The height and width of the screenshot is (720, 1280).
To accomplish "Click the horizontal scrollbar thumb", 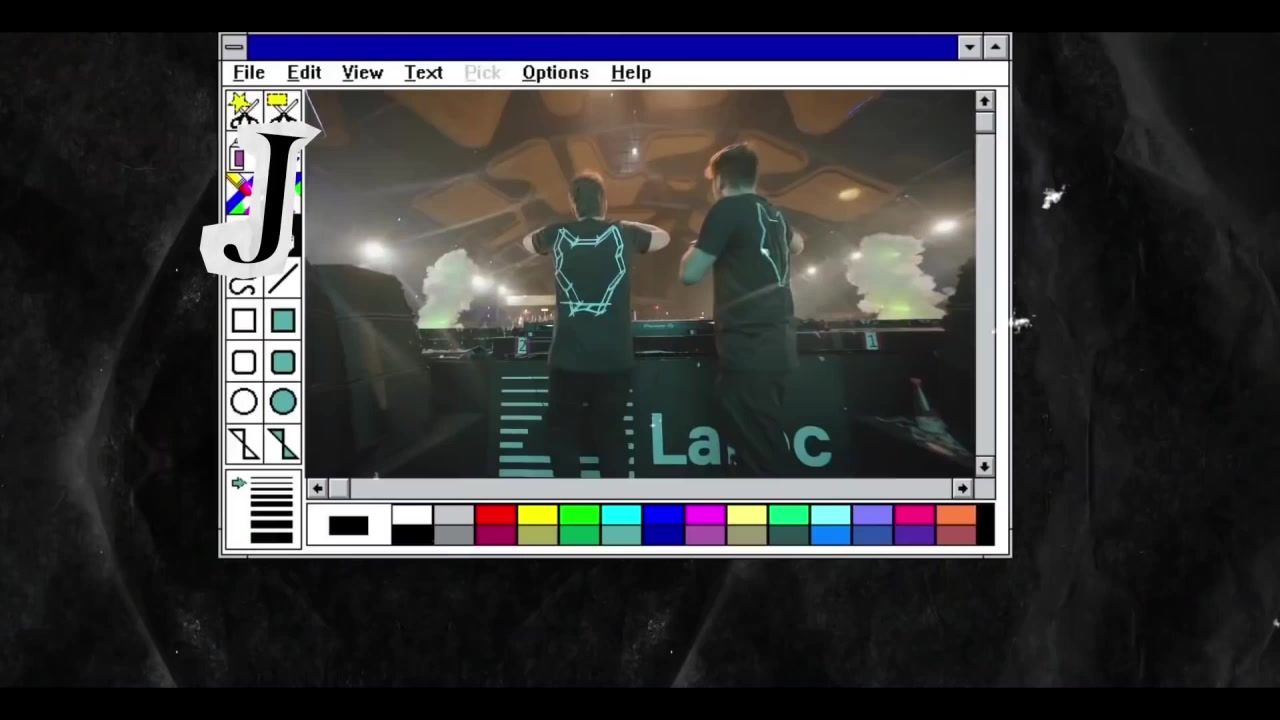I will [338, 488].
